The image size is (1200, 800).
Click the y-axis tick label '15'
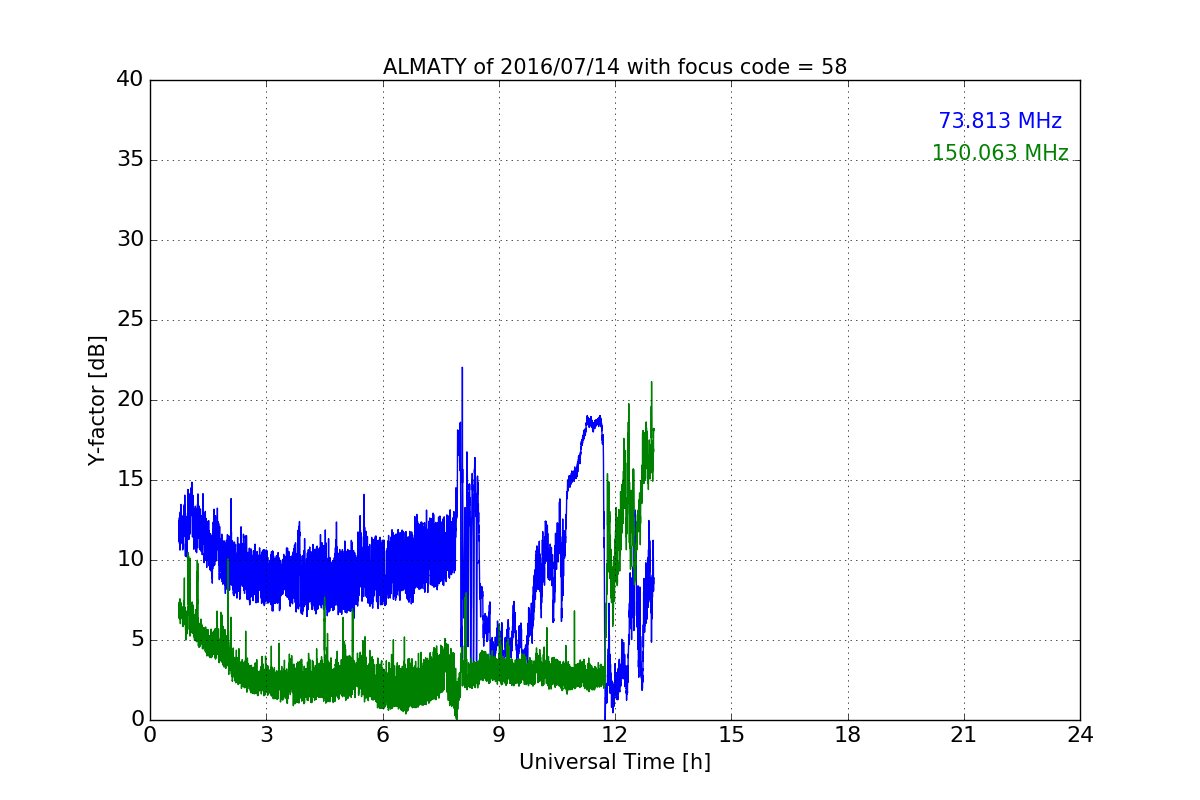tap(130, 480)
